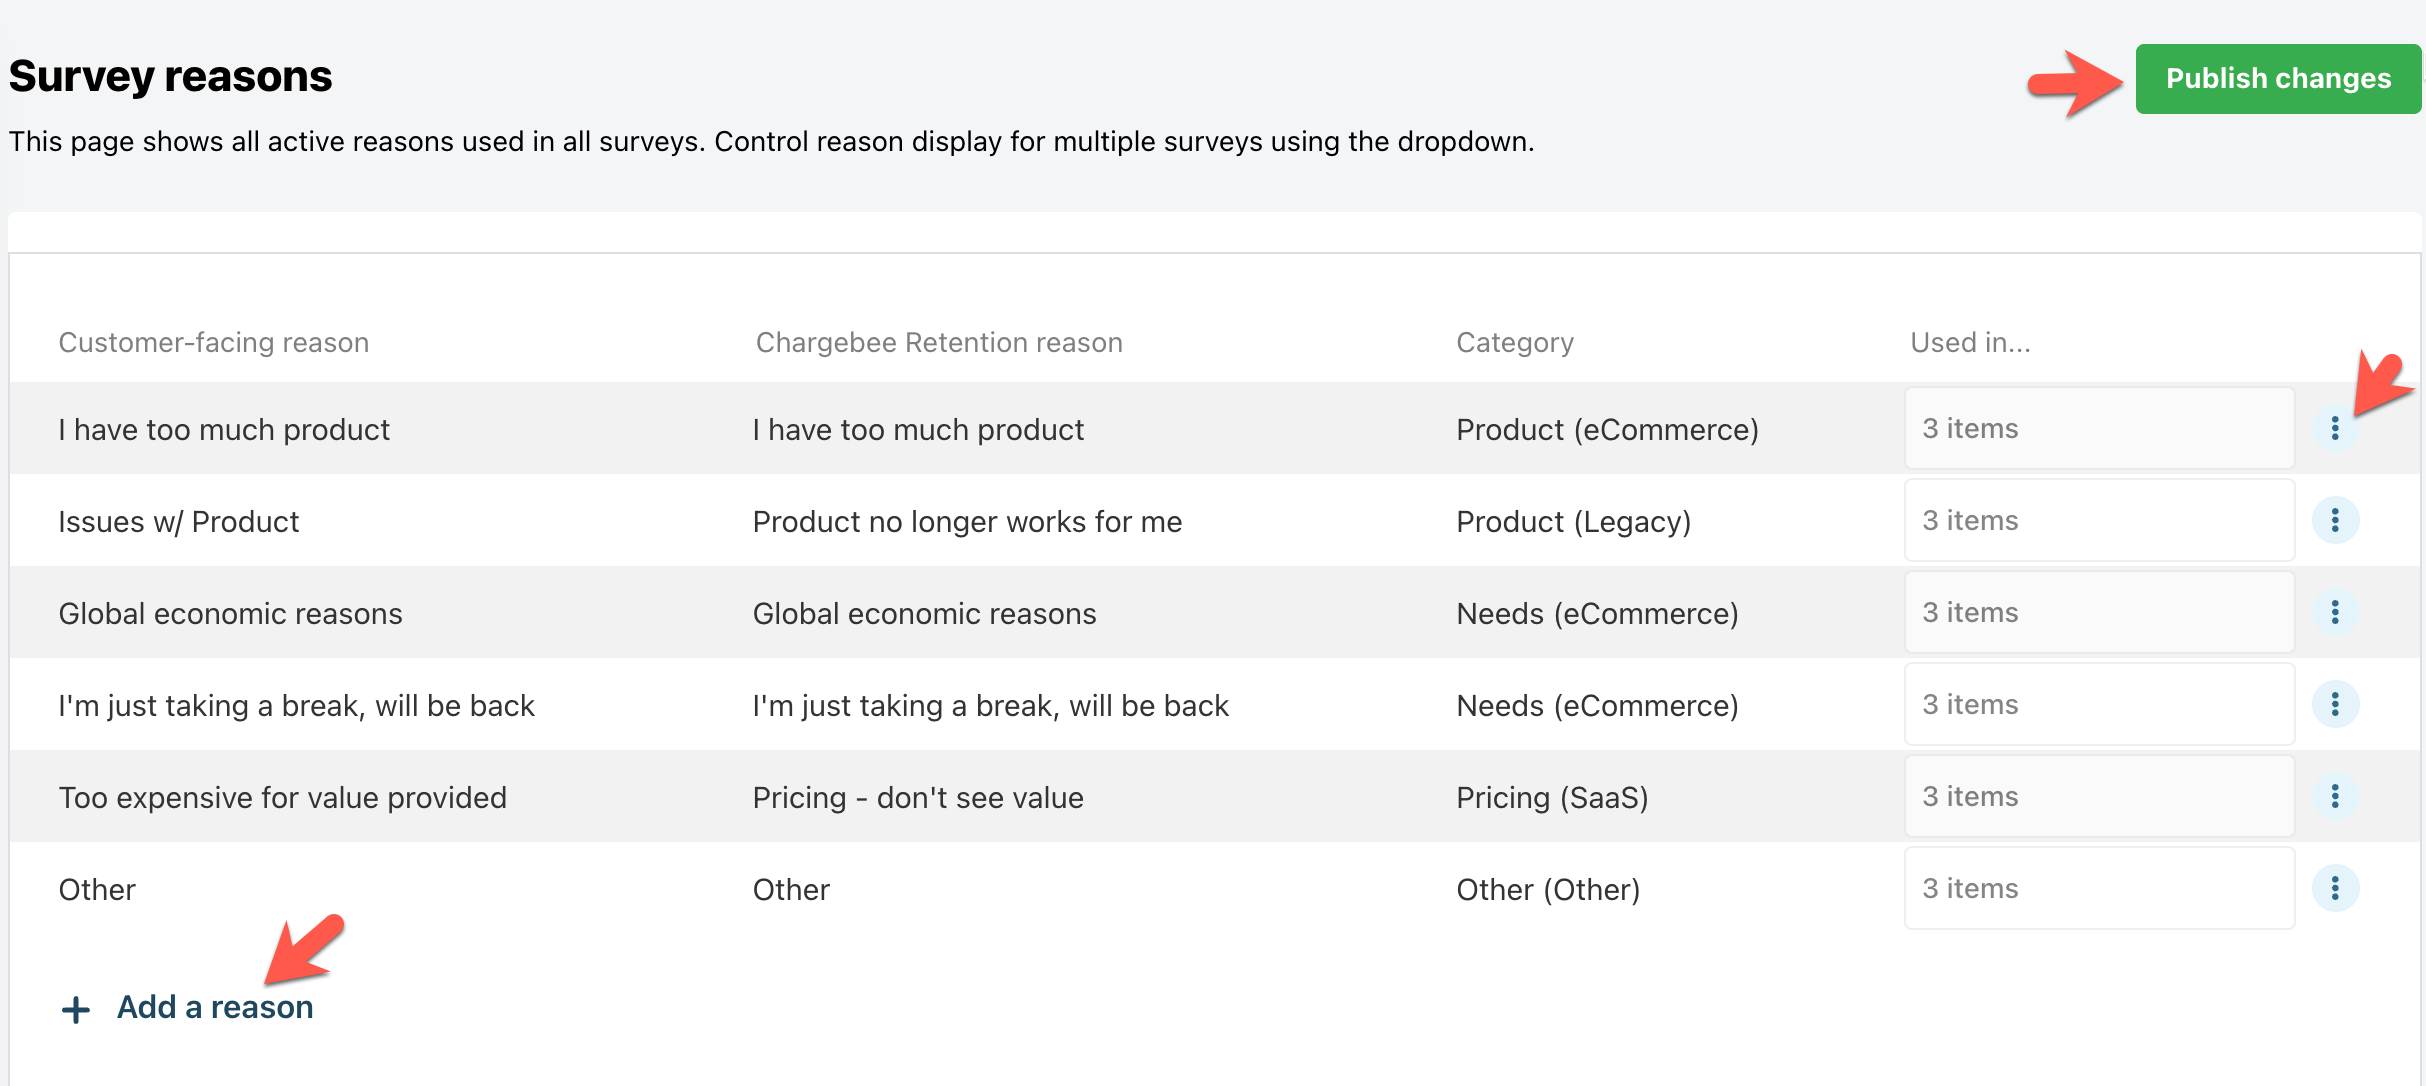Viewport: 2426px width, 1086px height.
Task: Open kebab menu for 'Too expensive' row
Action: (x=2335, y=796)
